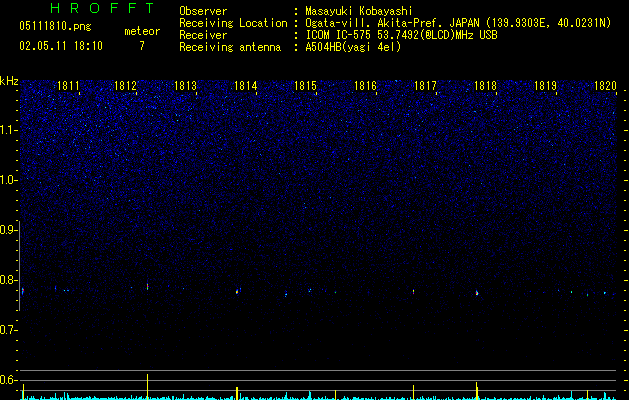Click the 1.0 kHz axis label
The image size is (629, 400).
8,180
